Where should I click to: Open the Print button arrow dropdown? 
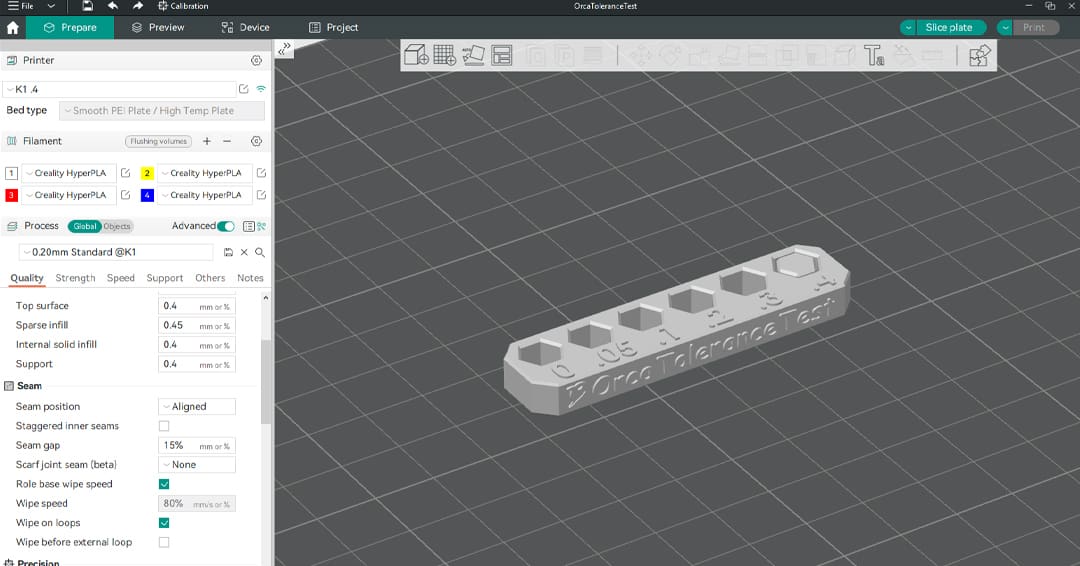(x=1005, y=28)
